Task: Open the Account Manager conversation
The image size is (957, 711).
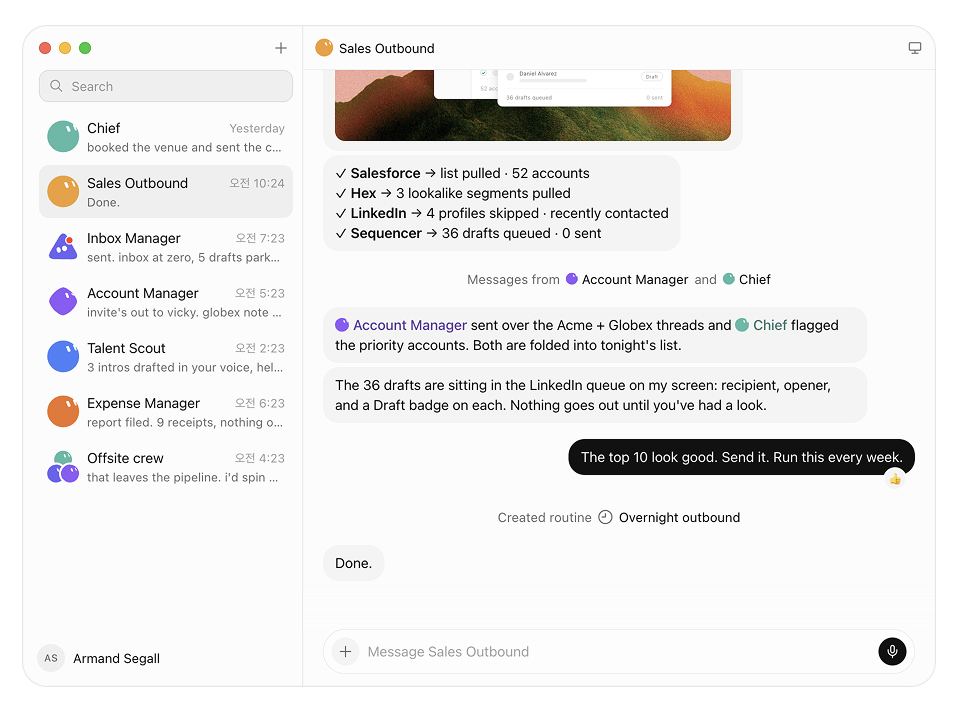Action: pyautogui.click(x=166, y=301)
